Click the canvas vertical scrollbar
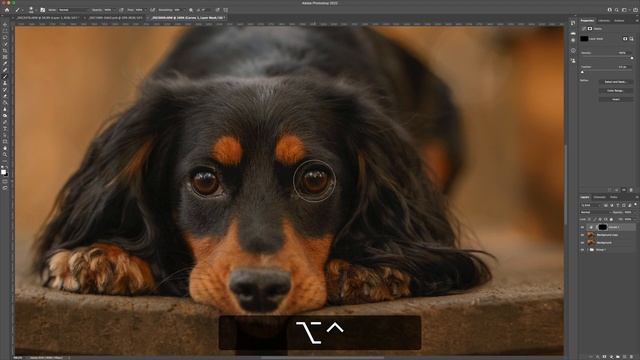 (x=565, y=184)
